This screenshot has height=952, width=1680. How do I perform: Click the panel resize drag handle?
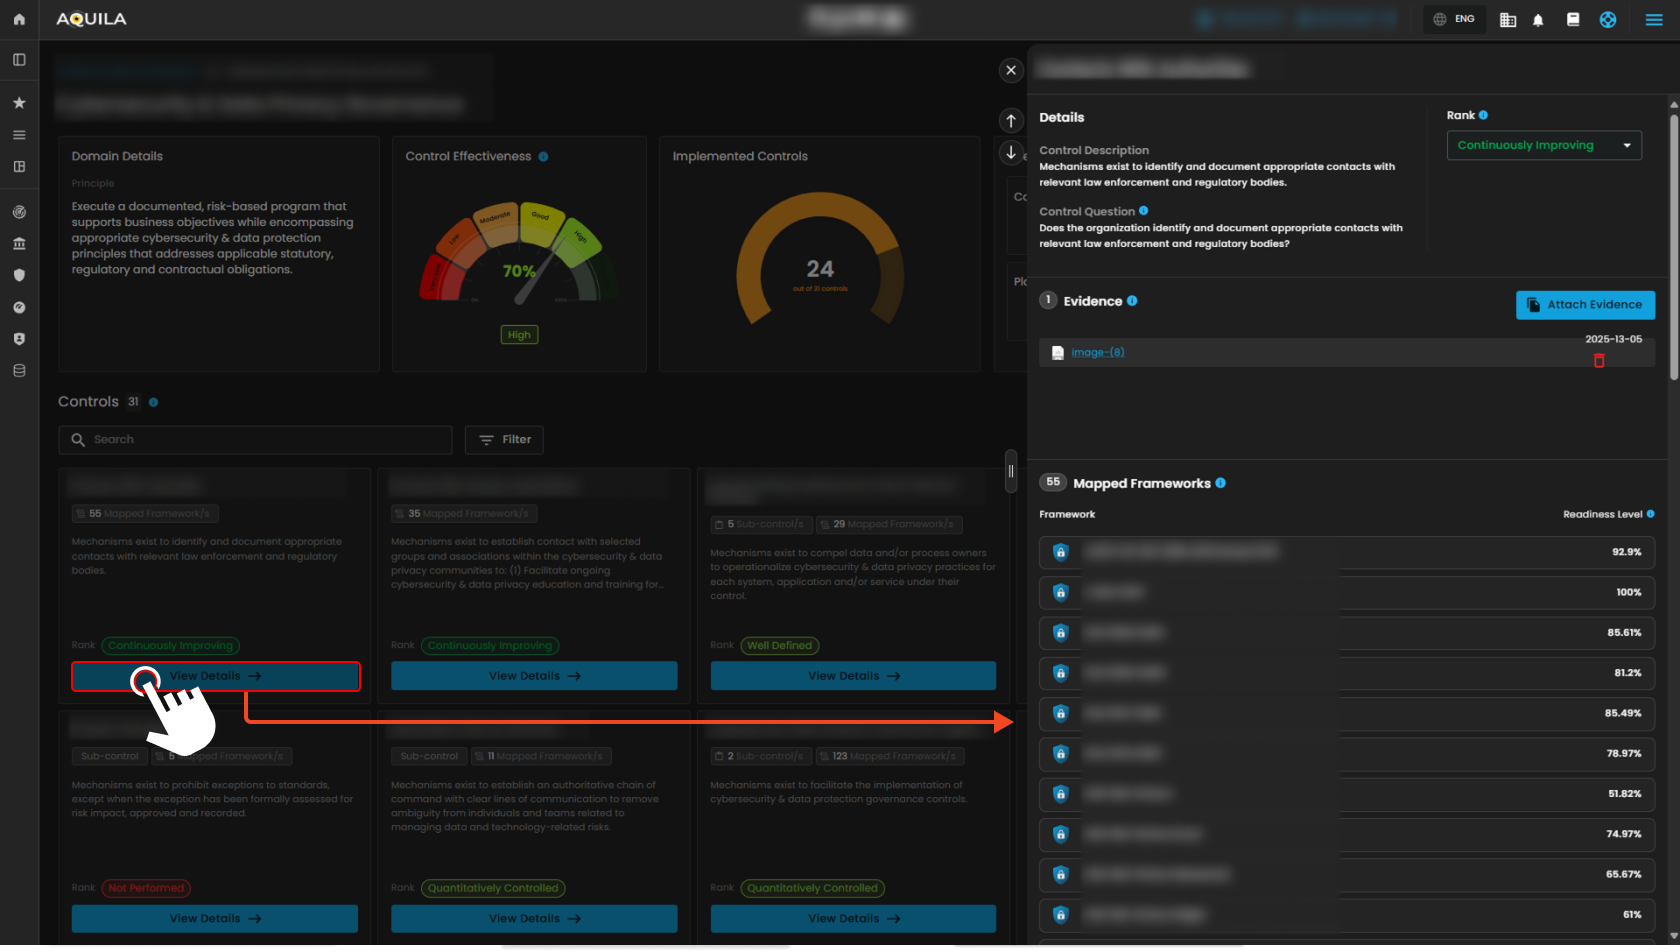pos(1011,471)
